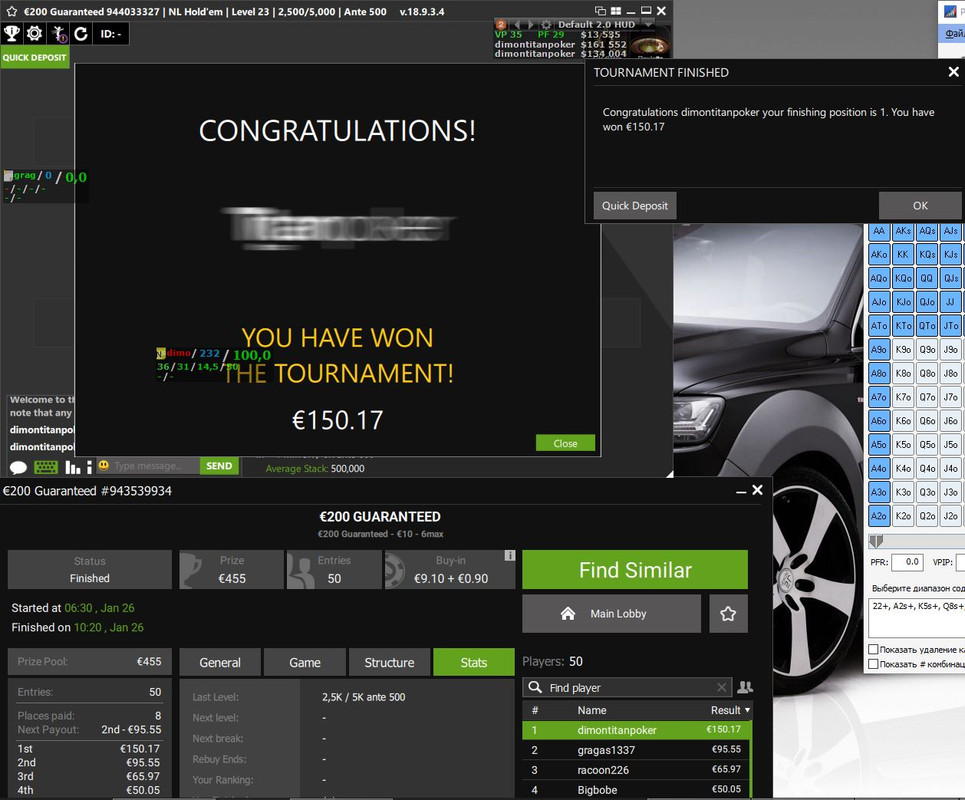This screenshot has width=965, height=800.
Task: Click the favorite star in table title bar
Action: click(x=11, y=12)
